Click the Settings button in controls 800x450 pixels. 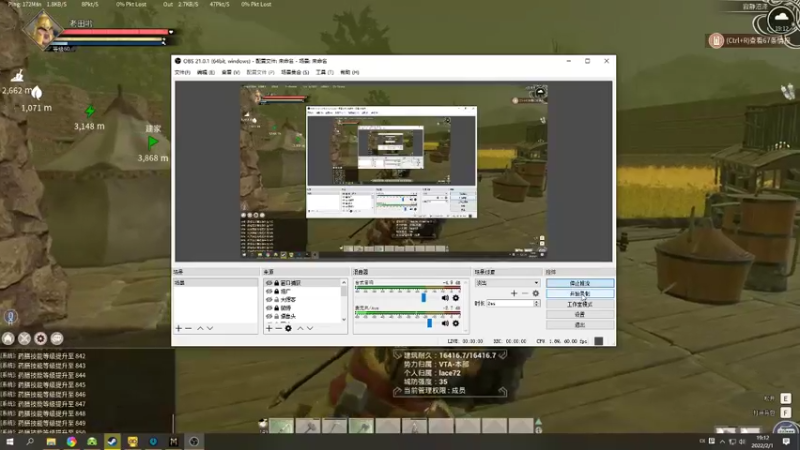pyautogui.click(x=580, y=314)
